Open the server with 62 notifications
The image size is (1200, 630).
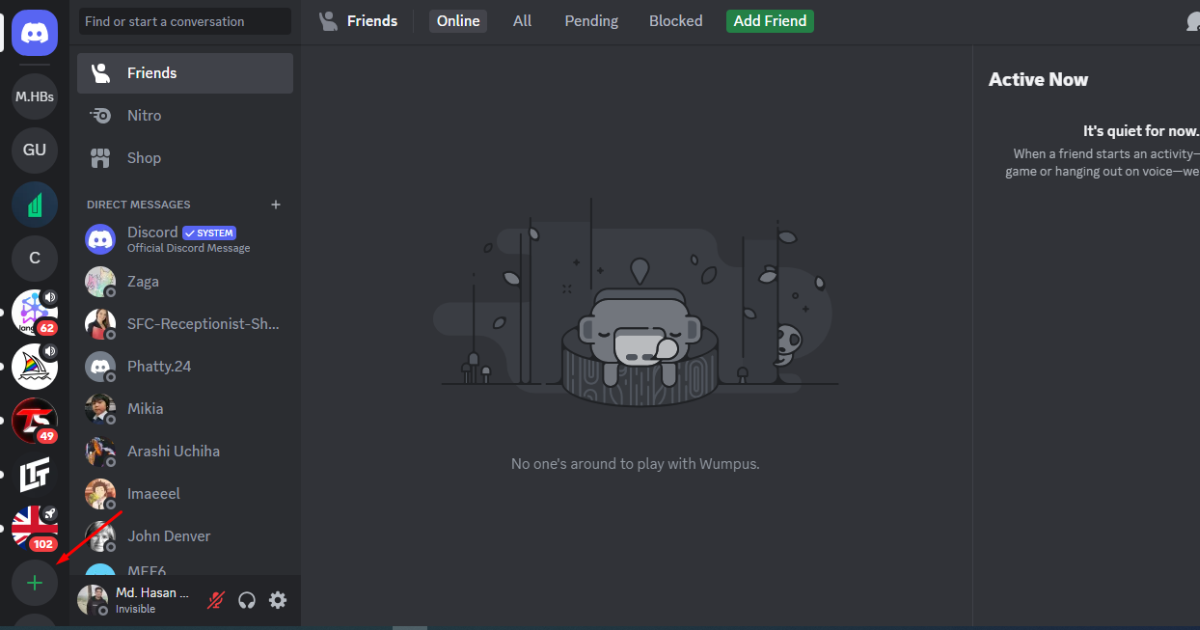click(35, 312)
